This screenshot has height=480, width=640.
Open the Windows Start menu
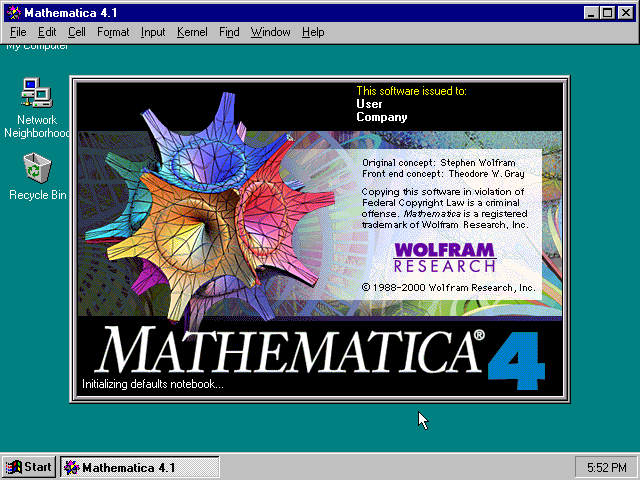pos(29,467)
